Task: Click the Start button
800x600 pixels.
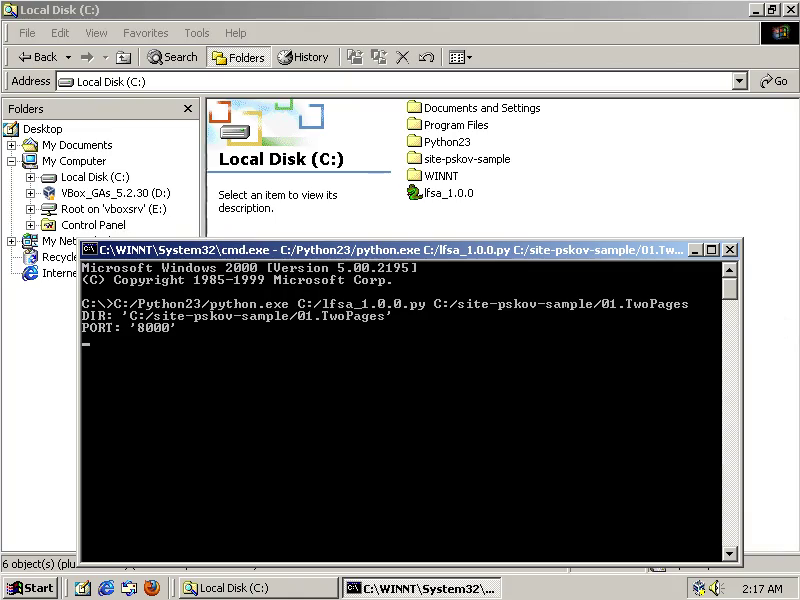Action: pyautogui.click(x=29, y=588)
